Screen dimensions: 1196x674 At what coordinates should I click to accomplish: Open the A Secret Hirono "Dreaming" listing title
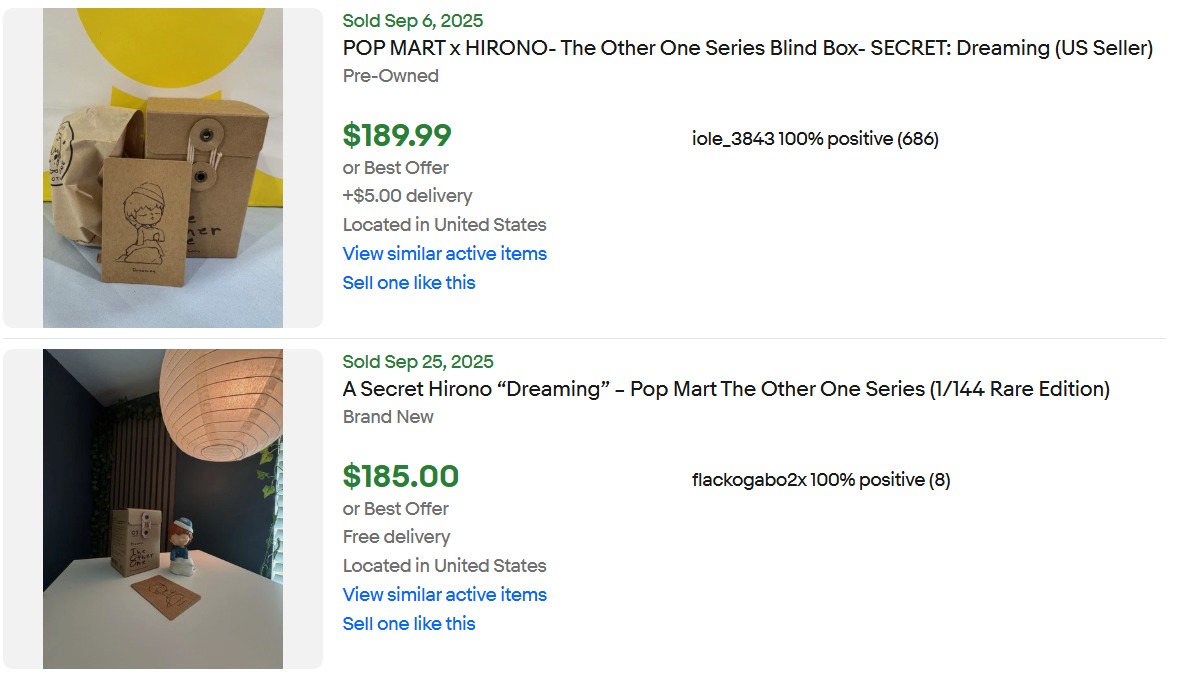click(x=725, y=389)
